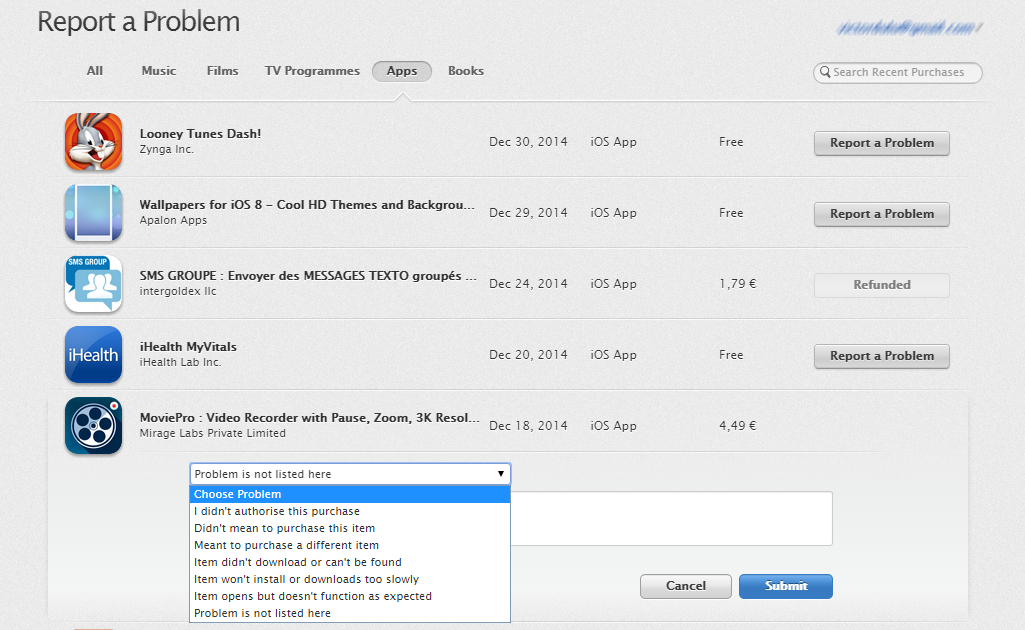Click 'iHealth Lab Inc.' developer name
This screenshot has width=1025, height=630.
[180, 362]
